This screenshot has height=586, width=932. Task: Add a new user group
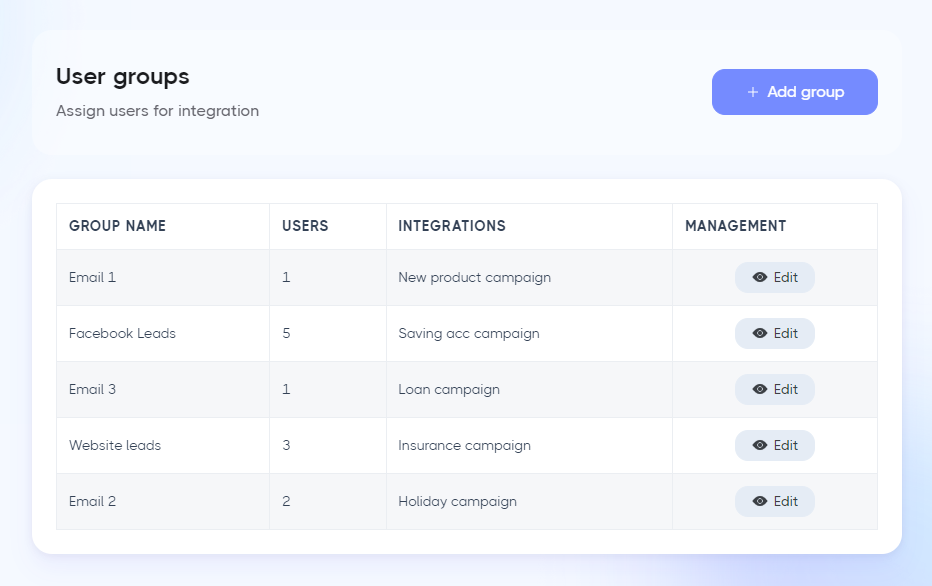click(x=795, y=92)
